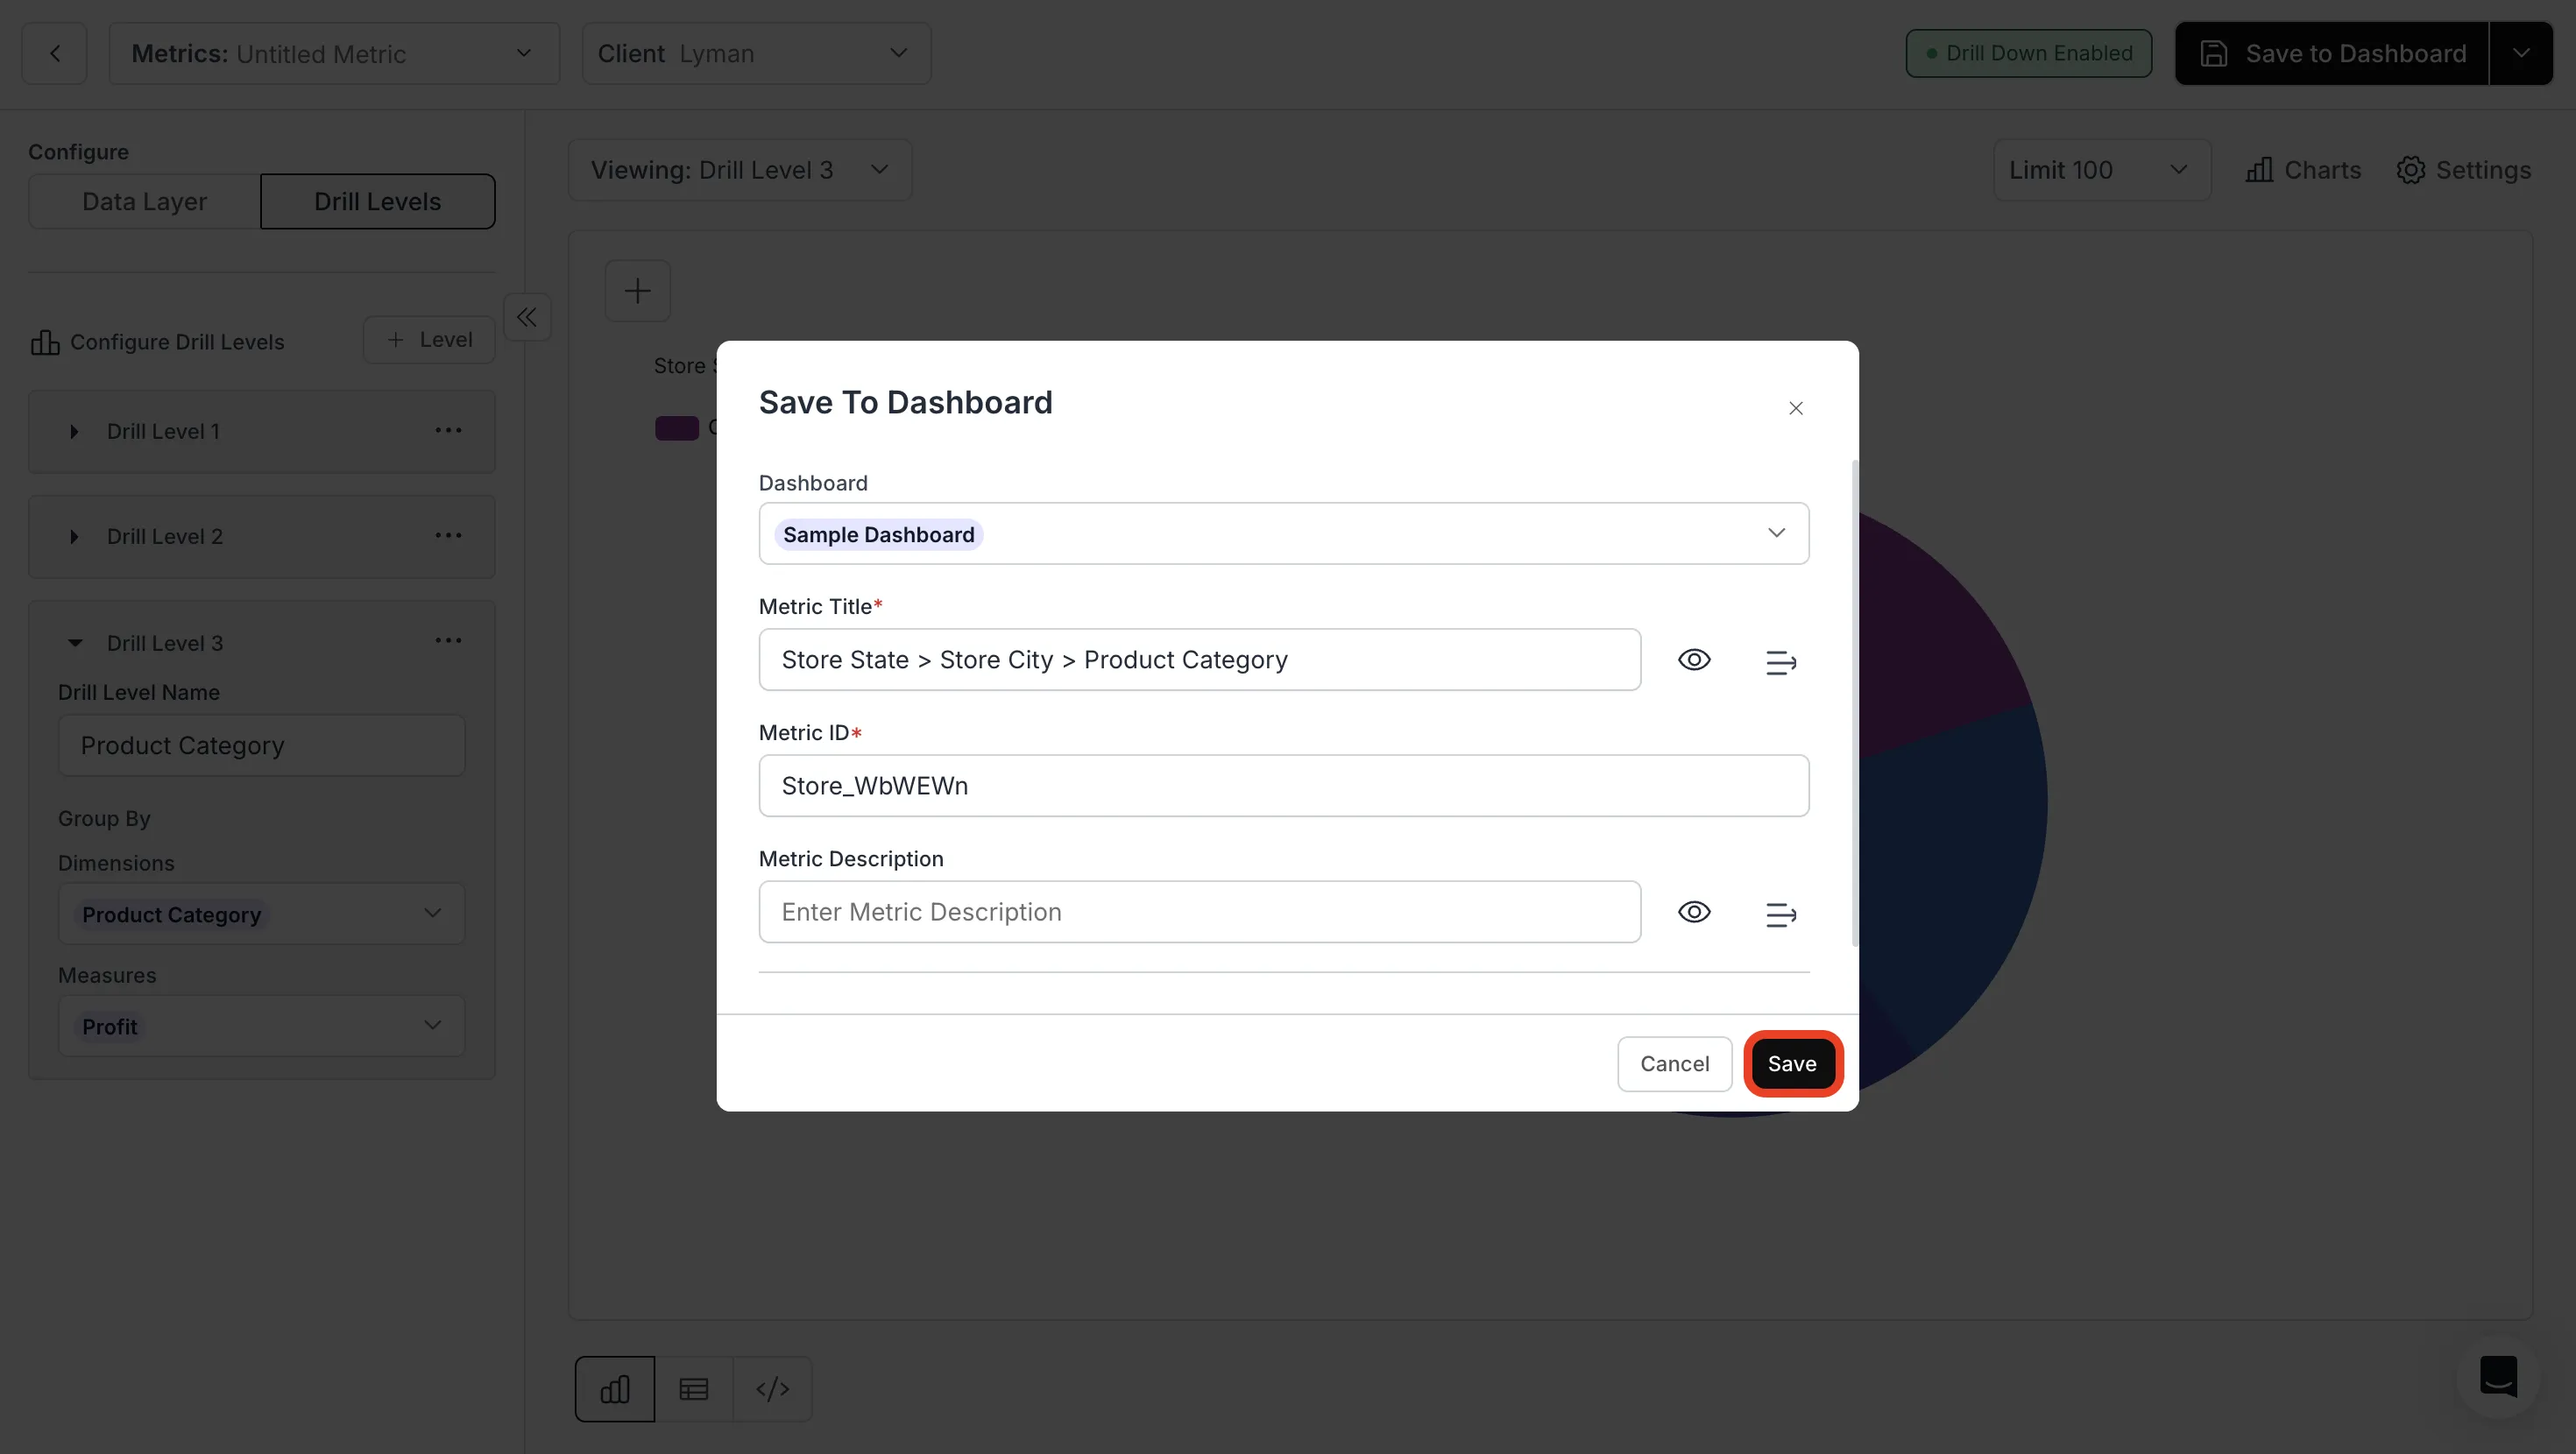Click Save to Dashboard in header
The image size is (2576, 1454).
click(2332, 54)
